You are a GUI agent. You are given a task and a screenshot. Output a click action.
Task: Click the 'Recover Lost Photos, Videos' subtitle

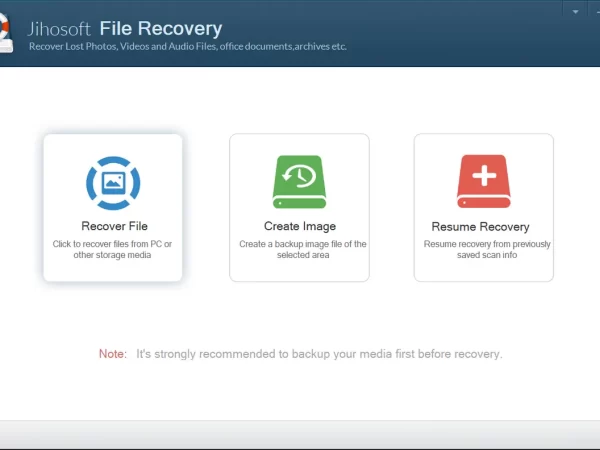coord(188,46)
